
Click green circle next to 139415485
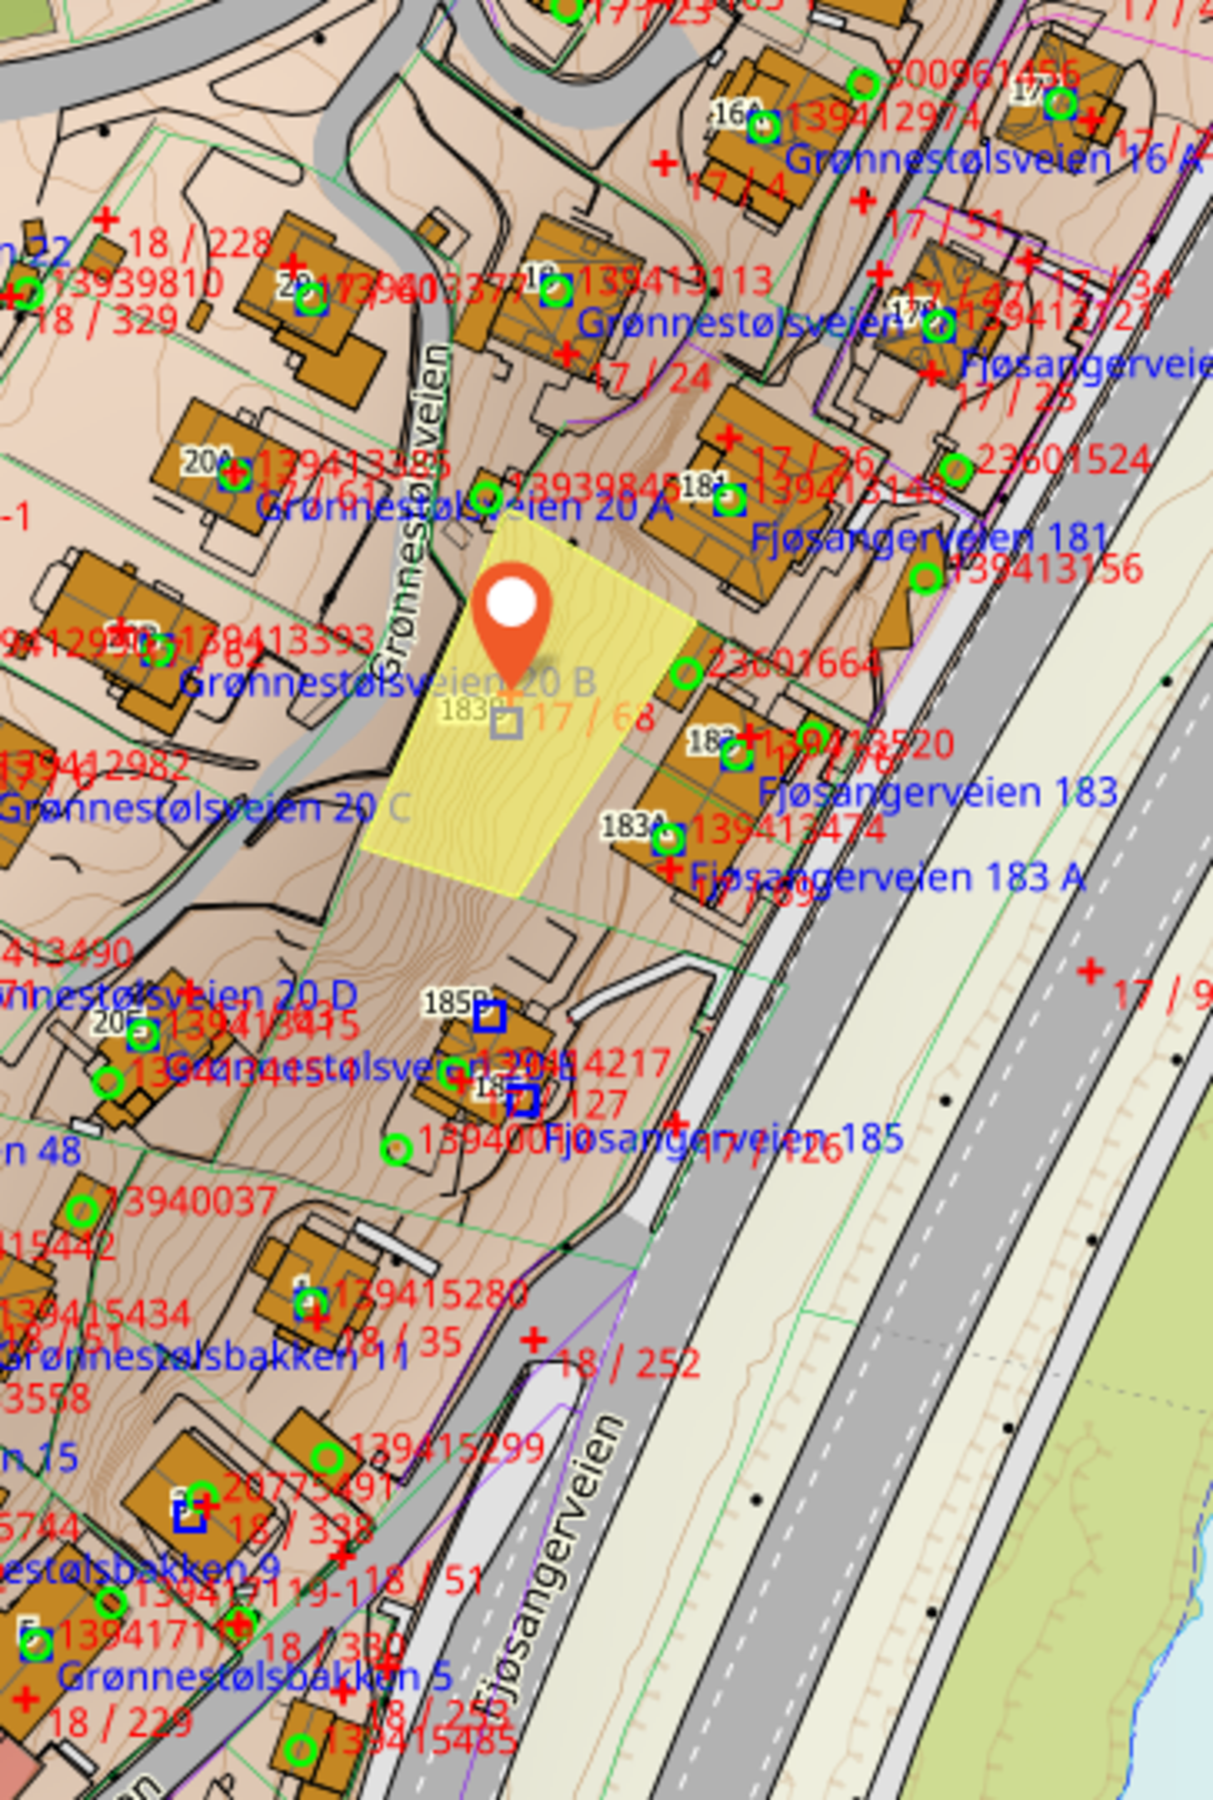pos(300,1750)
